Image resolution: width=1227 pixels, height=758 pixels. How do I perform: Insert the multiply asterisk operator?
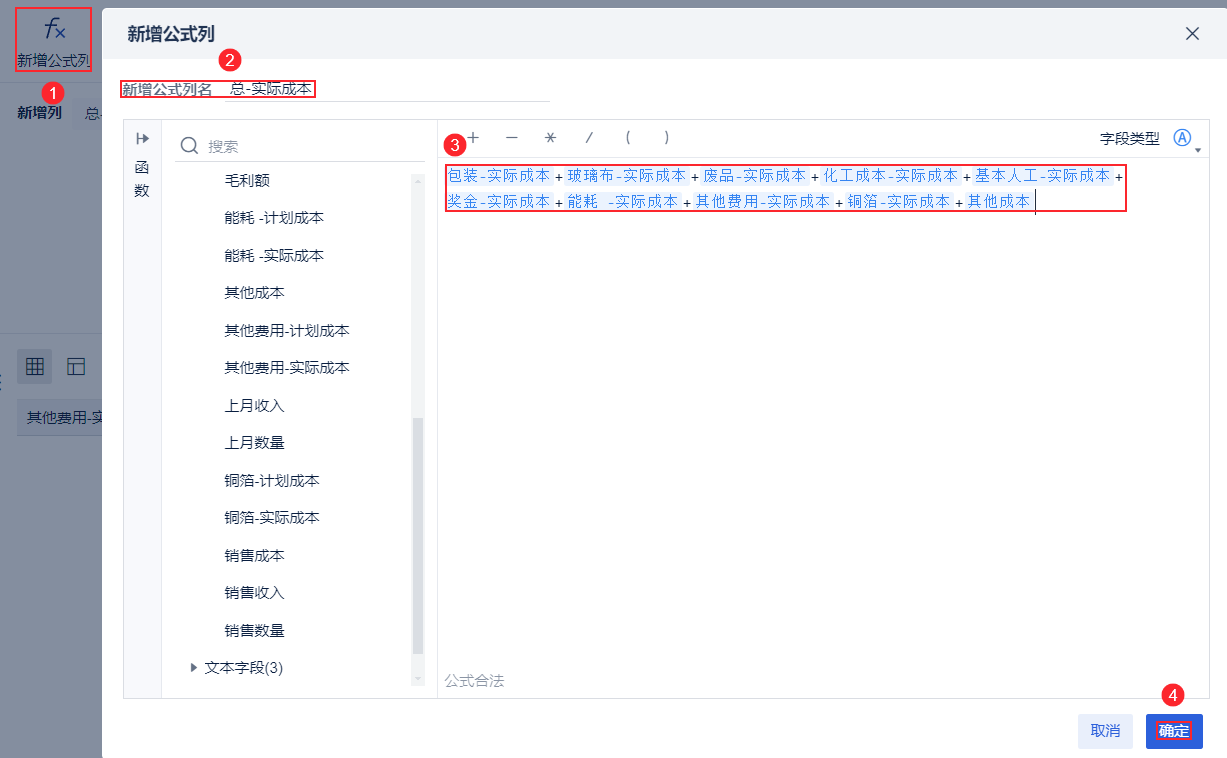(550, 138)
